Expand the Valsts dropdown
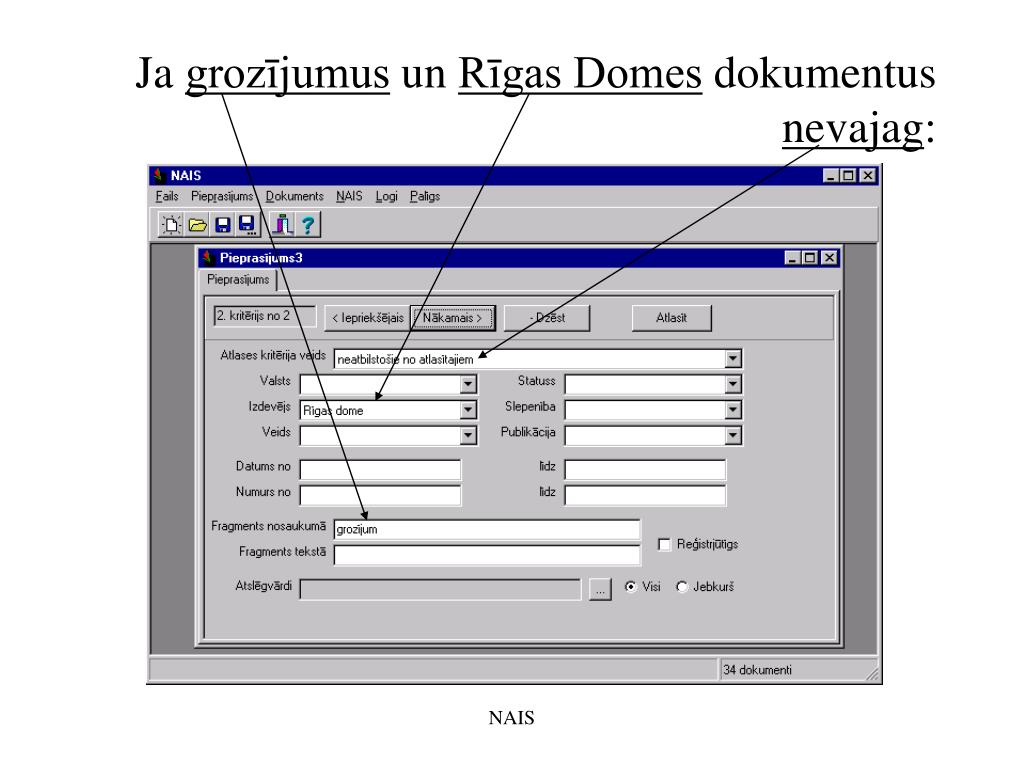 (468, 384)
